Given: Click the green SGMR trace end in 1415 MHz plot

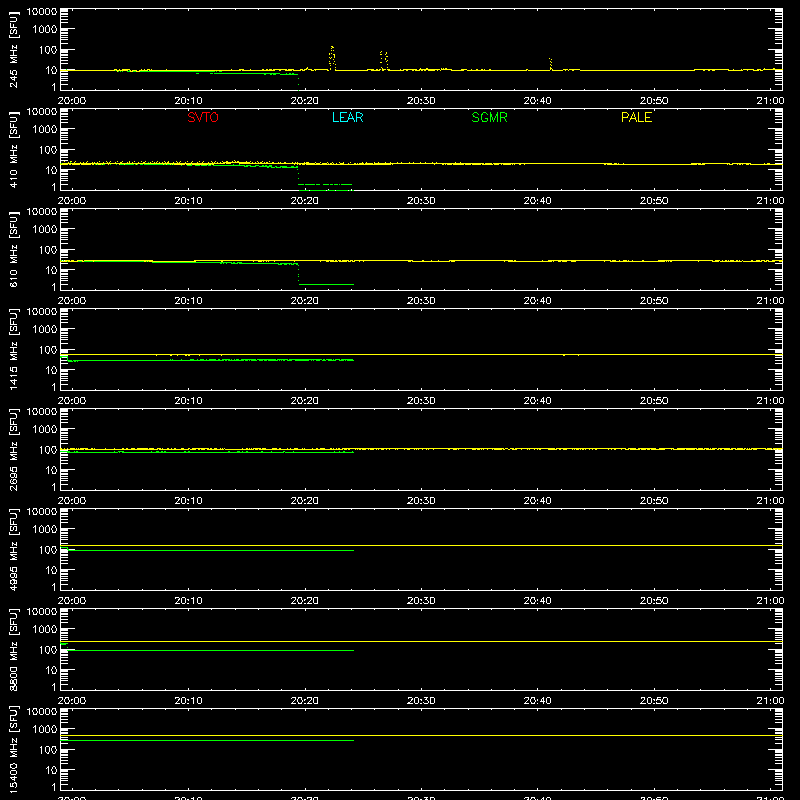Looking at the screenshot, I should click(x=353, y=360).
